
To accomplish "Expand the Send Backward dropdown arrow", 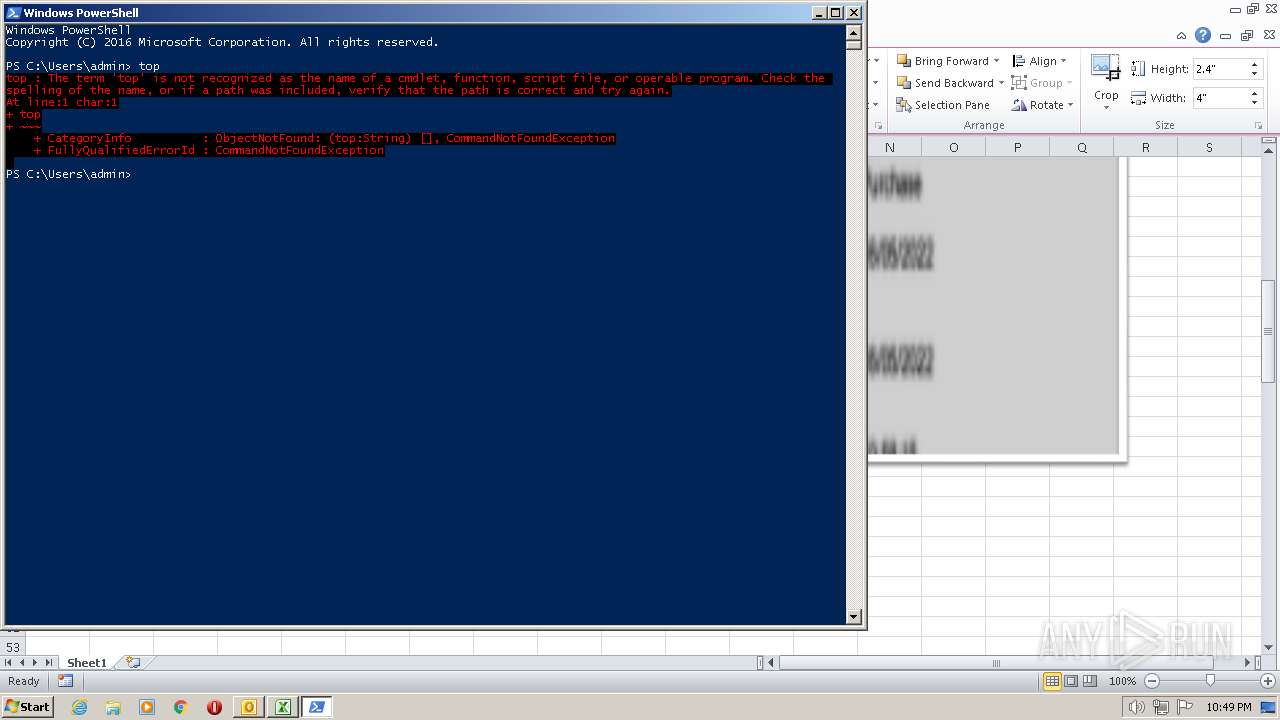I will click(x=1001, y=83).
